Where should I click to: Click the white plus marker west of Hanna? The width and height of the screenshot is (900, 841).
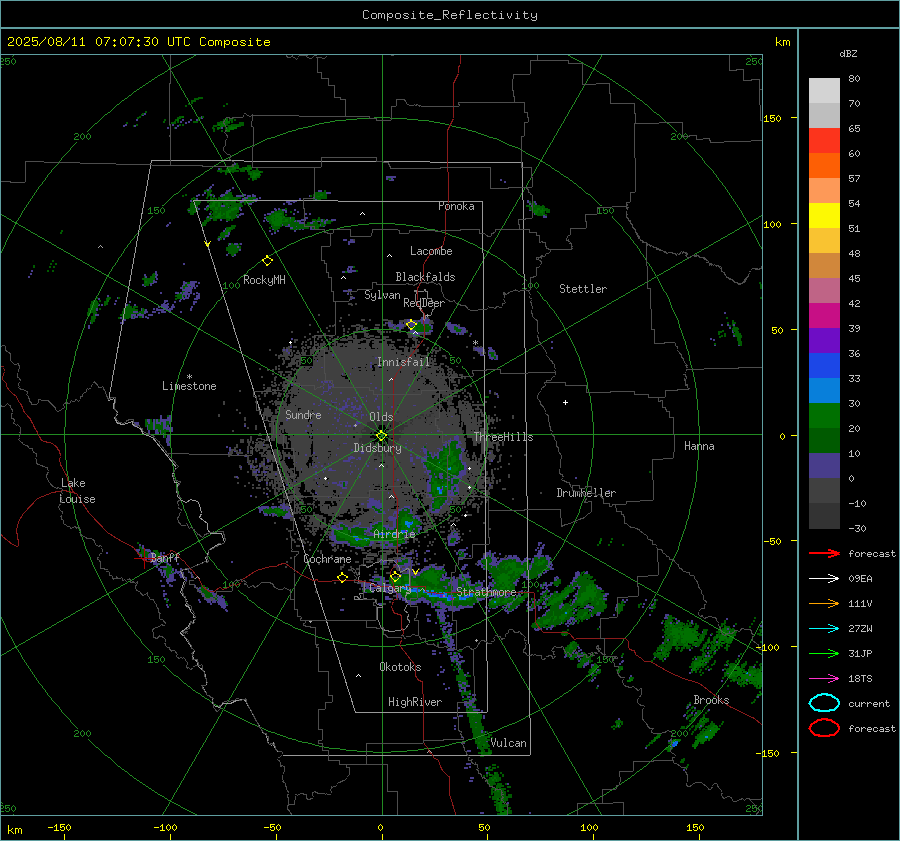pyautogui.click(x=565, y=402)
